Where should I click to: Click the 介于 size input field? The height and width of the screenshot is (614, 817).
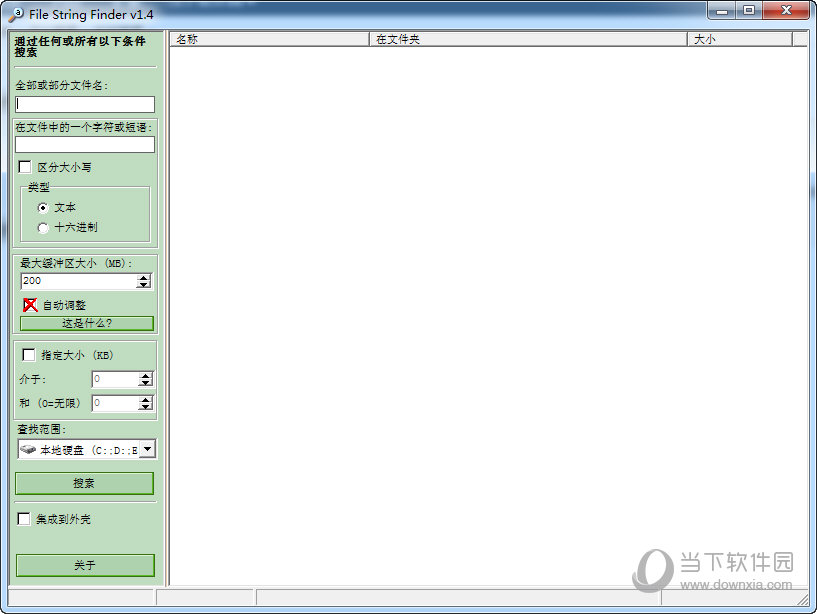click(x=115, y=379)
